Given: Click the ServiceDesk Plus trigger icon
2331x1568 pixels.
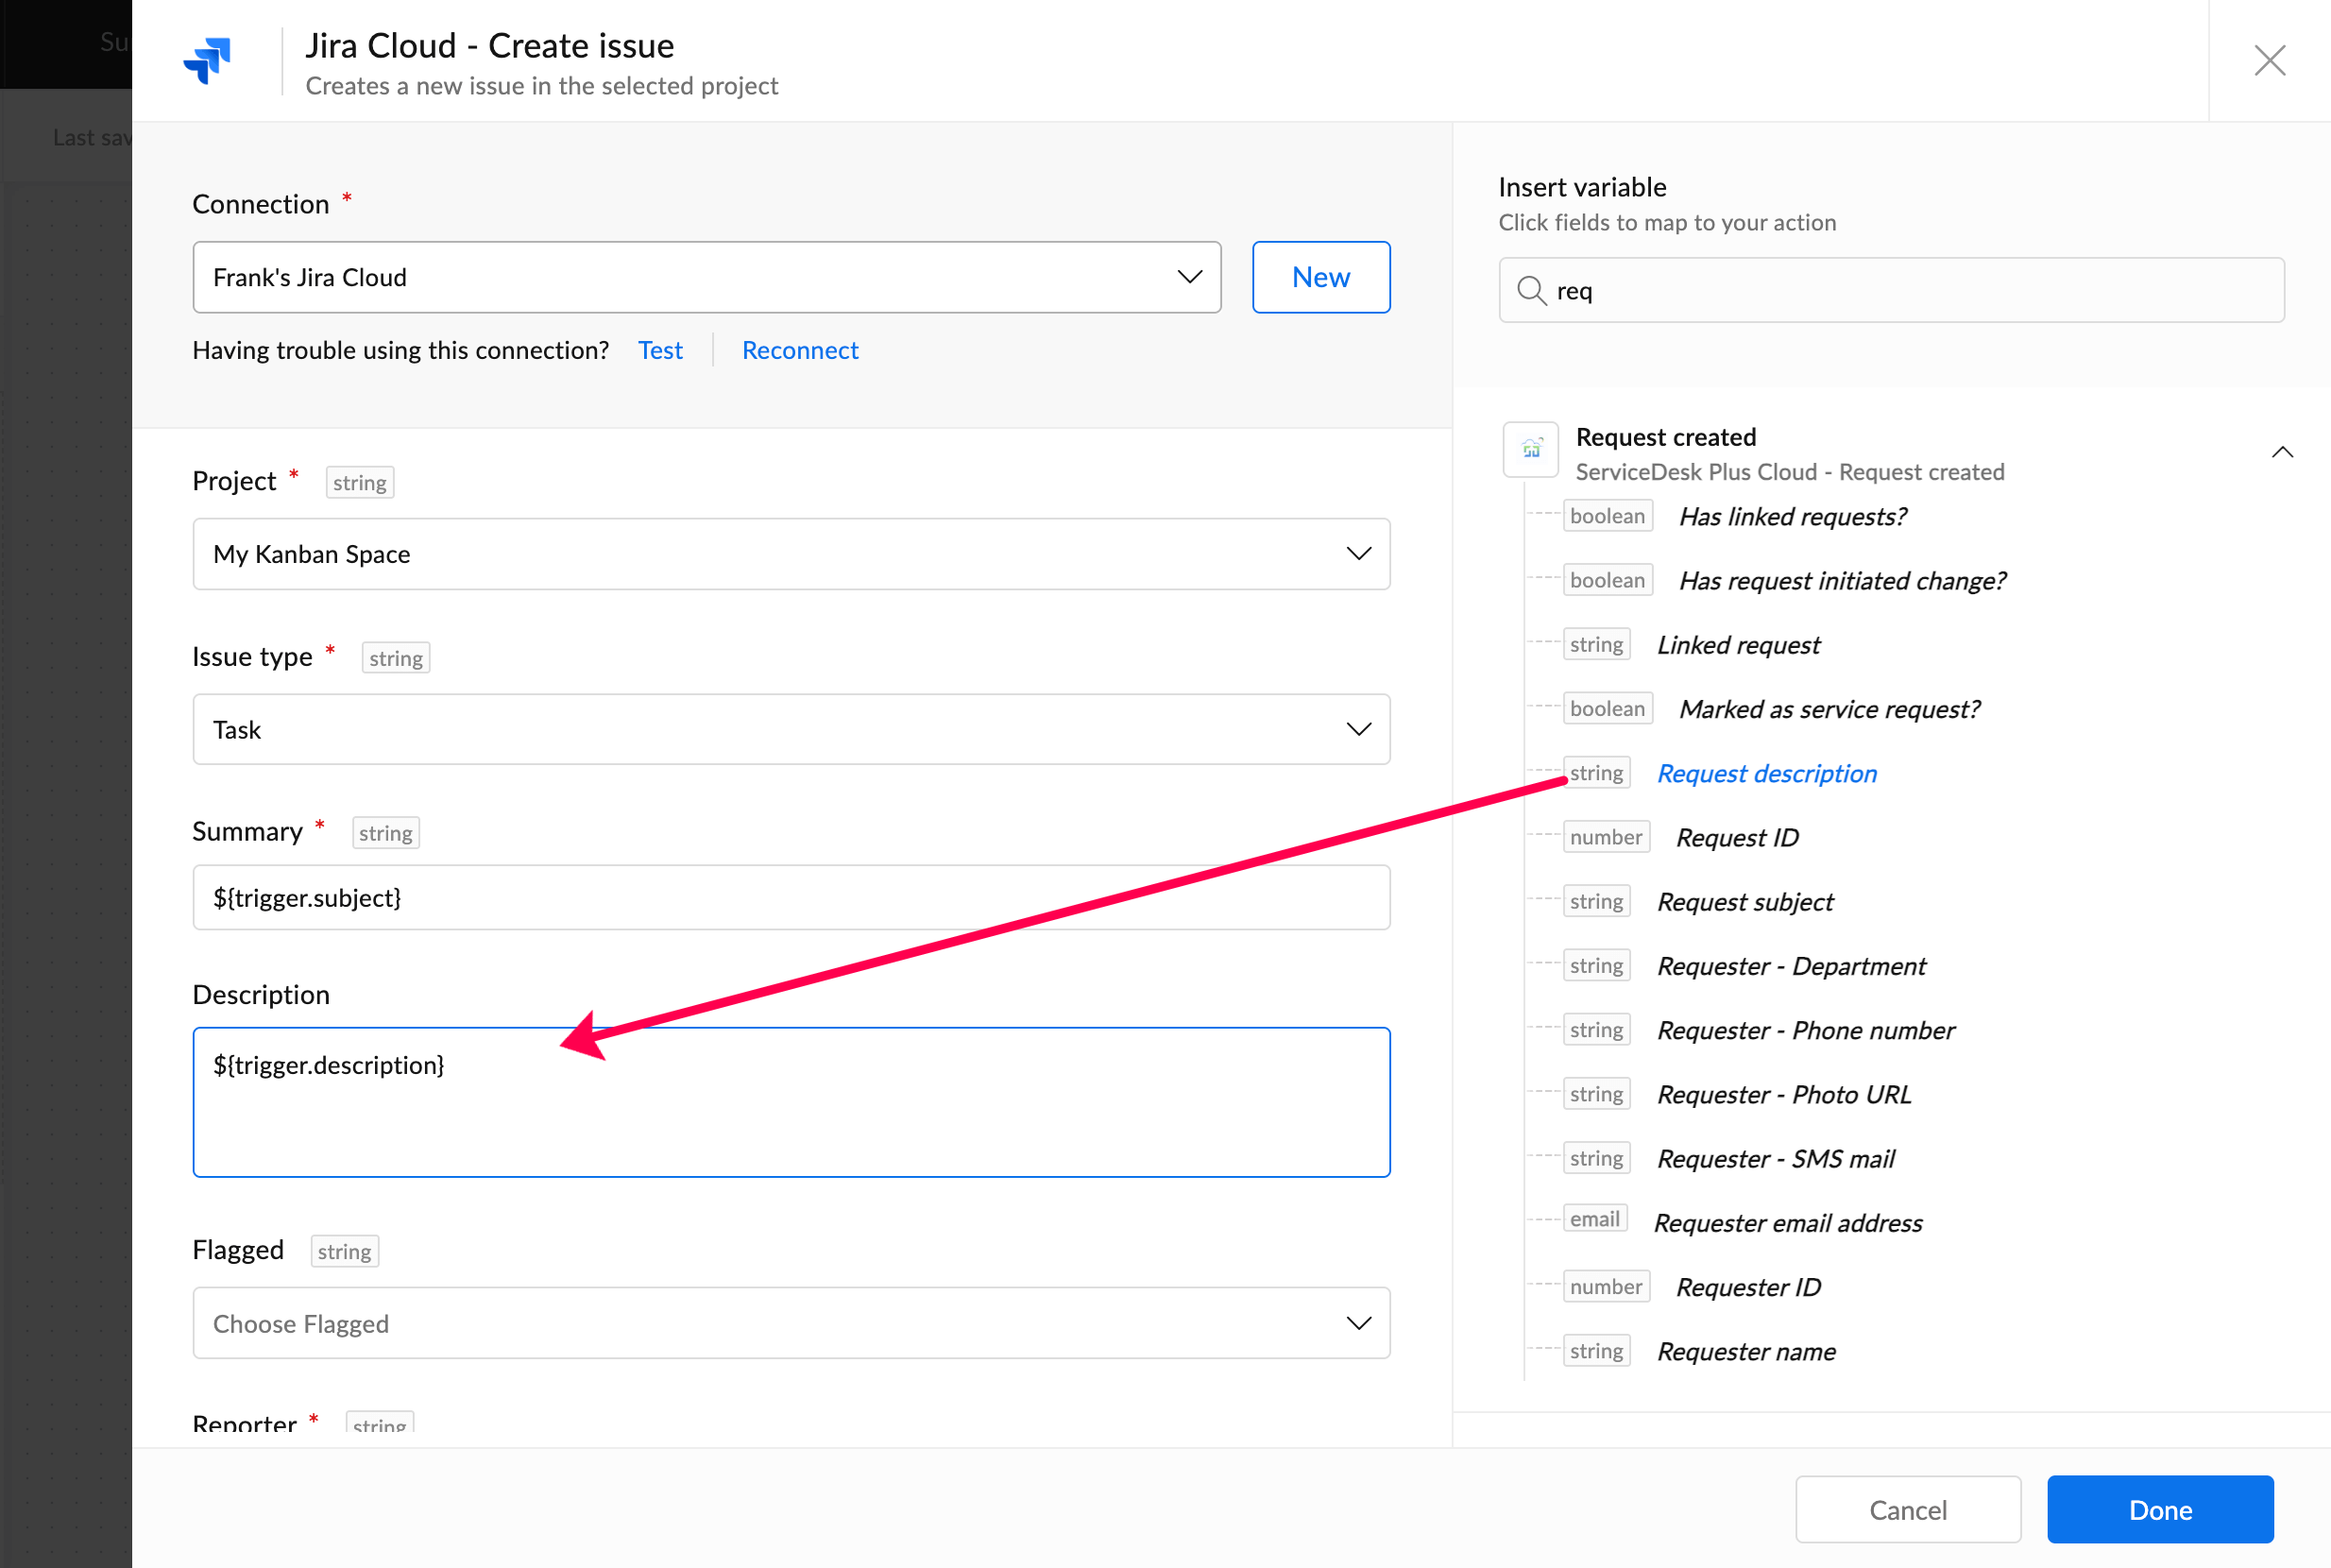Looking at the screenshot, I should pos(1530,451).
